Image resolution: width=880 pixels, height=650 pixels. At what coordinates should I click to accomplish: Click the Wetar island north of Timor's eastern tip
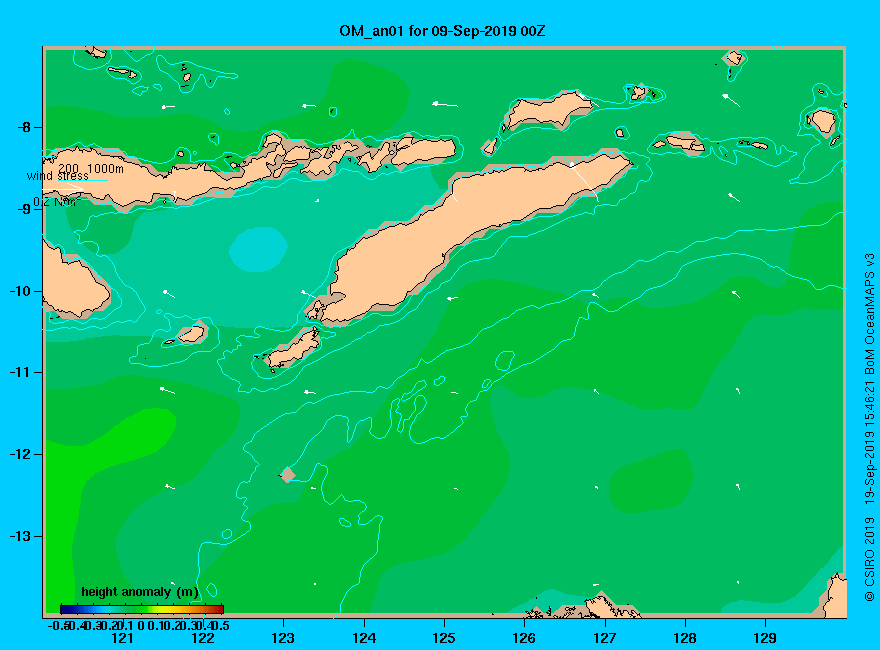coord(547,109)
